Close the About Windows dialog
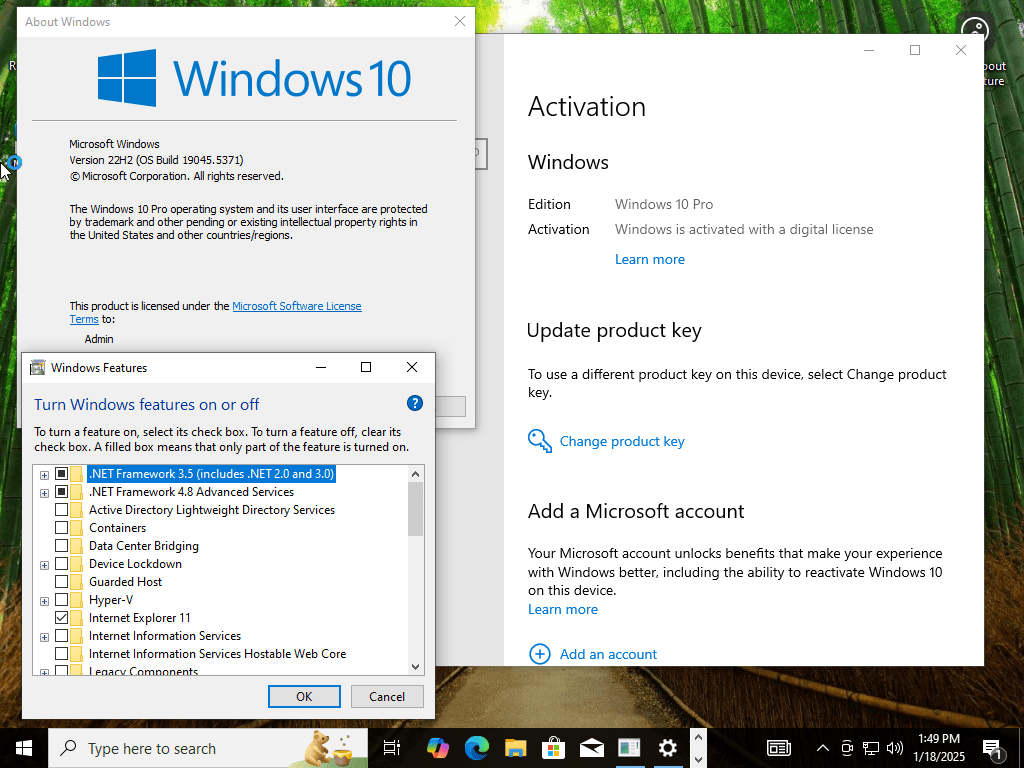 (x=460, y=22)
